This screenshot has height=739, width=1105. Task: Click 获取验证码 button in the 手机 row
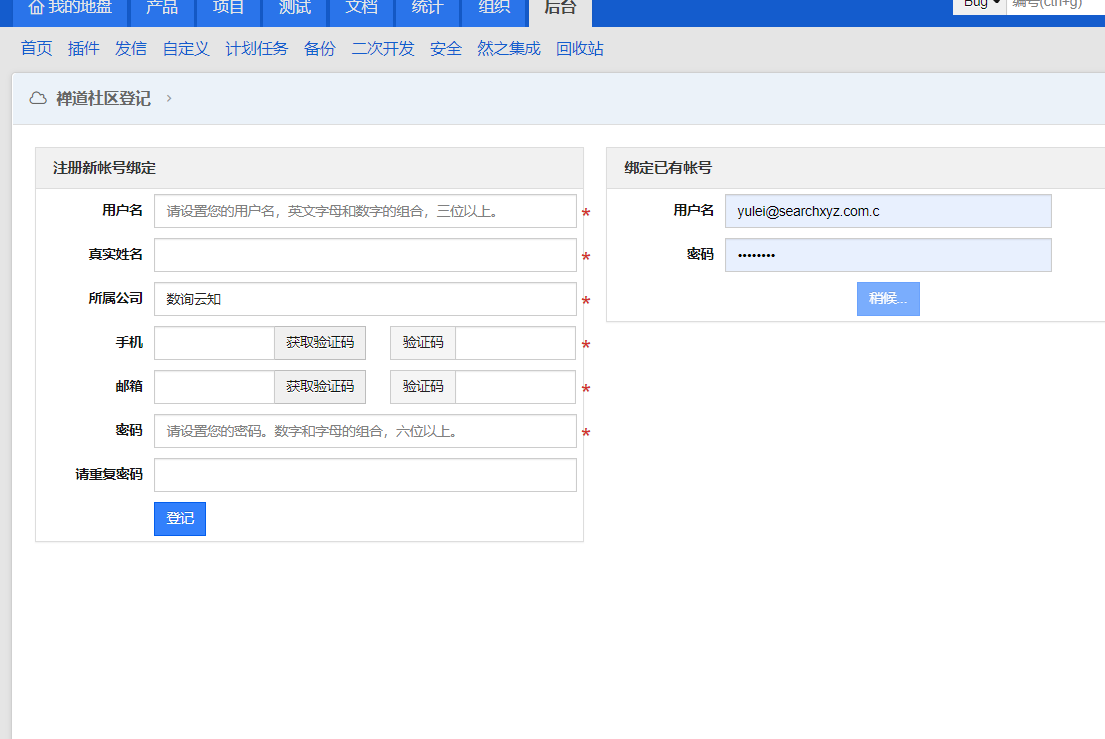pos(320,343)
